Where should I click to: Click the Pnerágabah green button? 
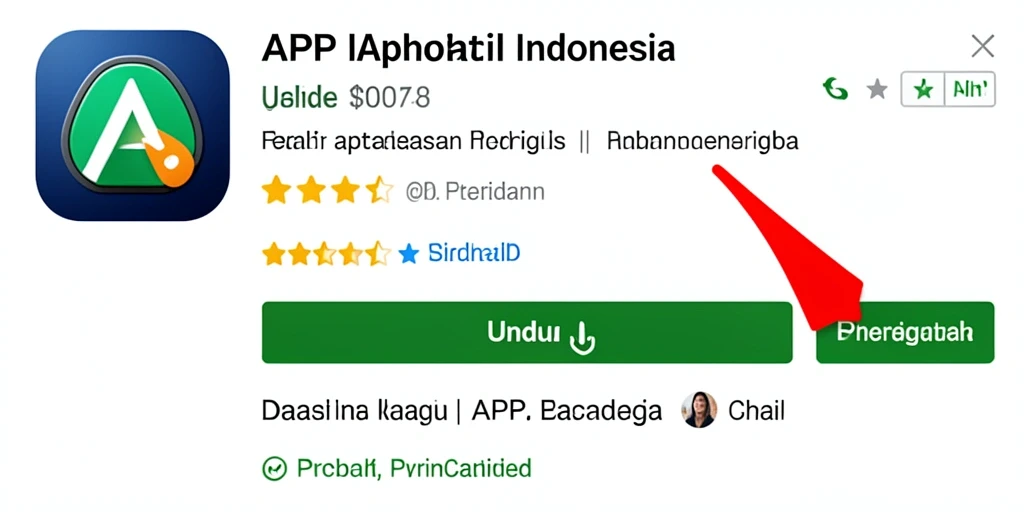(905, 332)
